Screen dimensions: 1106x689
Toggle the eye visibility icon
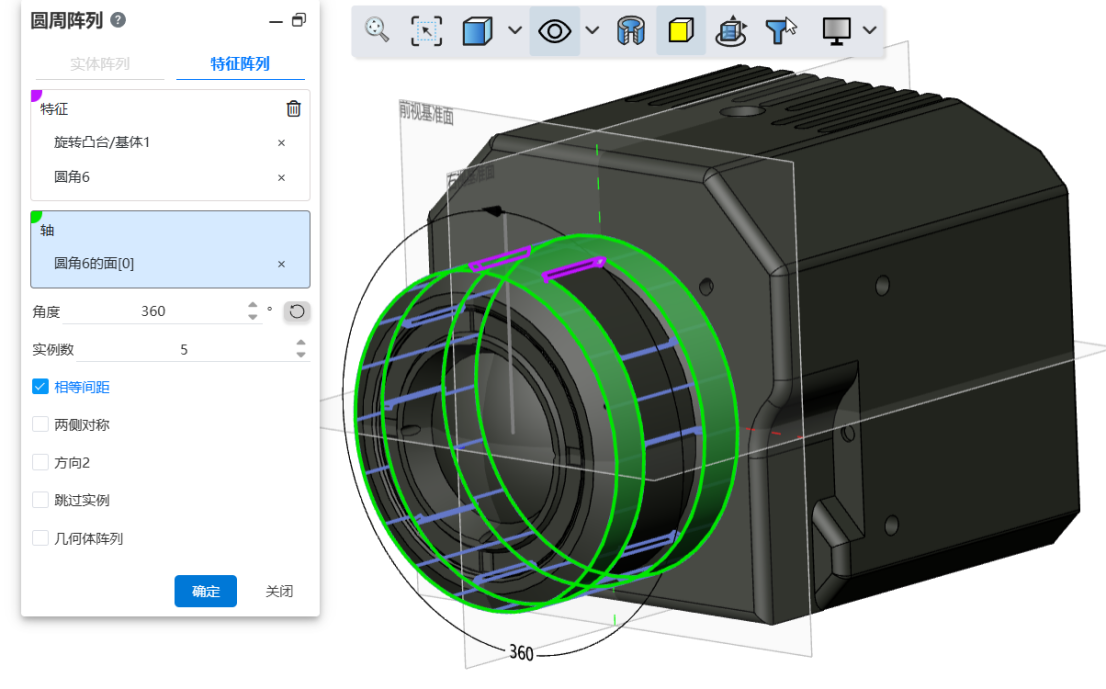(x=554, y=31)
